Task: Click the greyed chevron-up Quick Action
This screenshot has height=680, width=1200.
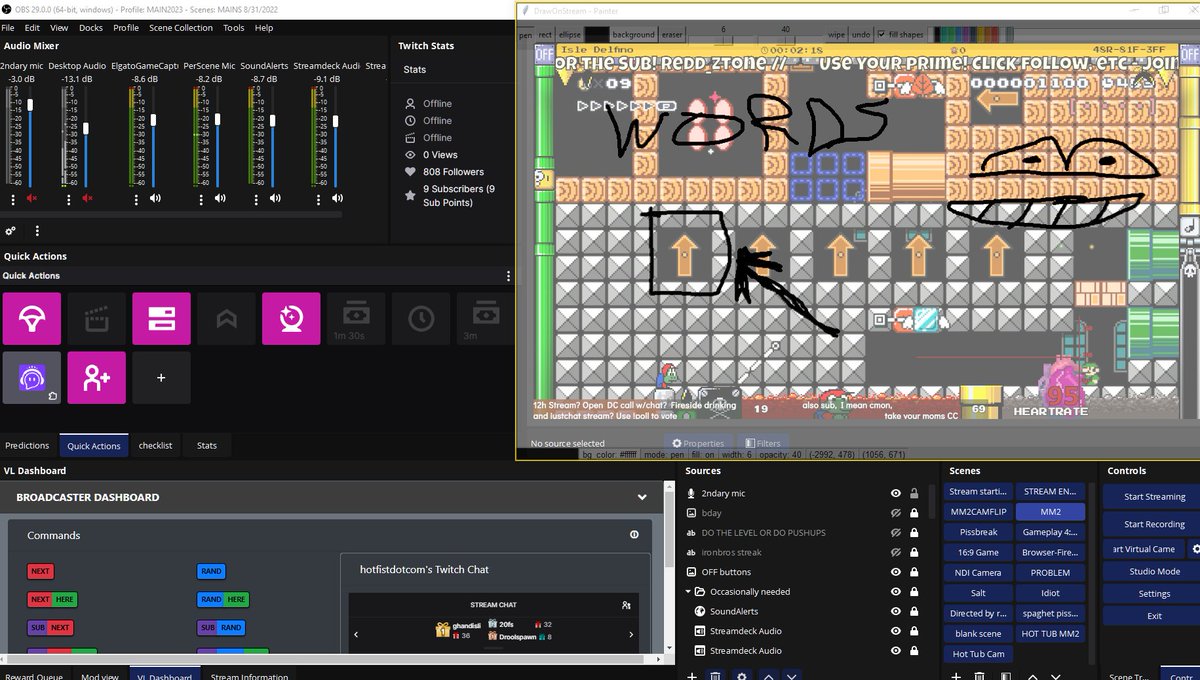Action: 226,319
